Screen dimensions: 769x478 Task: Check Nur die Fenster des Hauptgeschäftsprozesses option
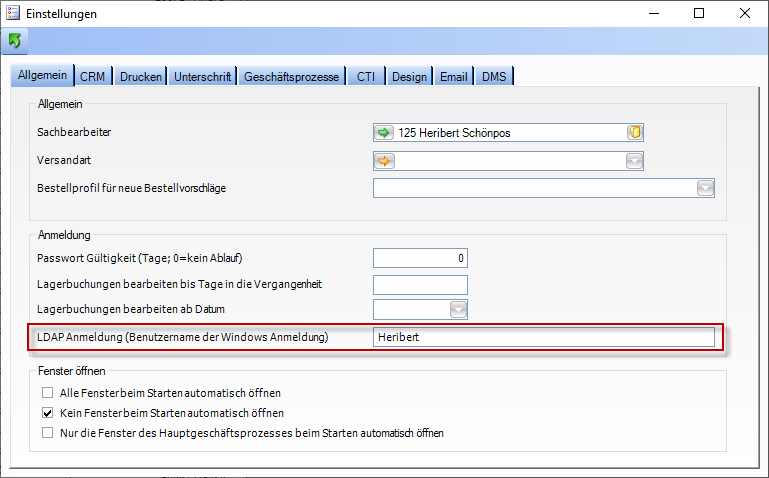pos(47,433)
